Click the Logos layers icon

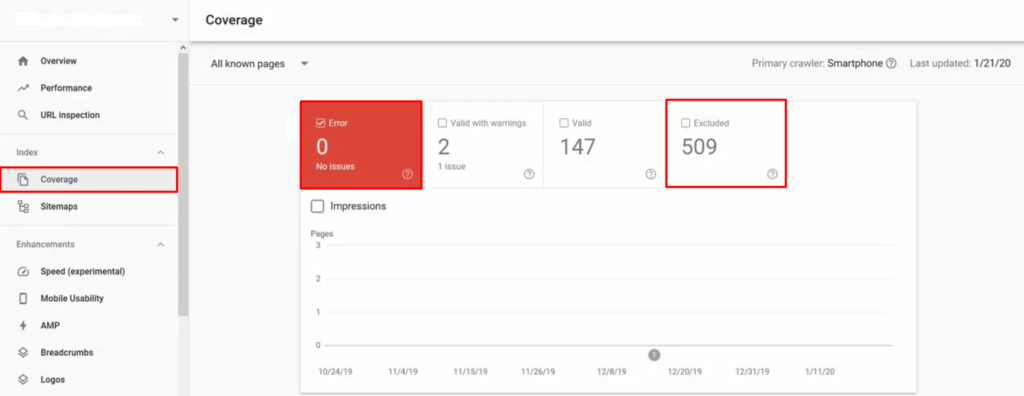[23, 379]
